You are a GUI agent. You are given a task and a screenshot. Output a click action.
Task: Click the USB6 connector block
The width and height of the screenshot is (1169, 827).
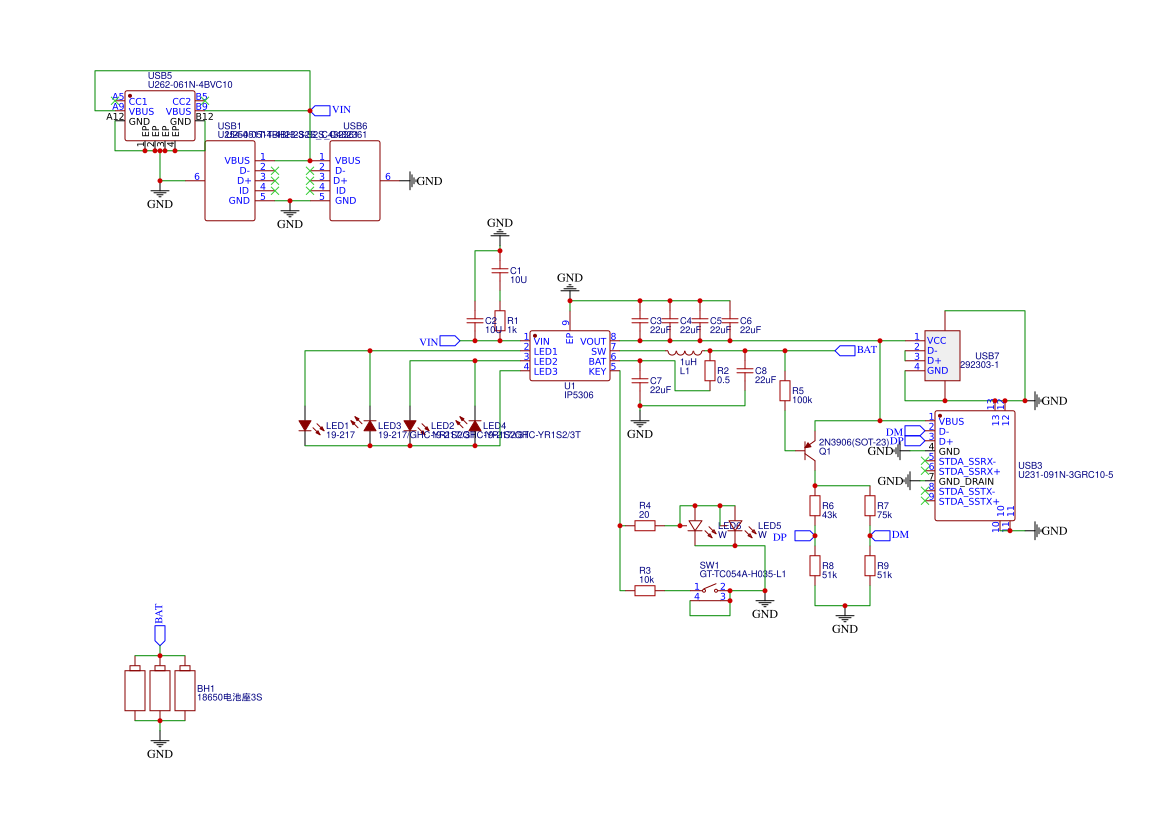pyautogui.click(x=355, y=180)
